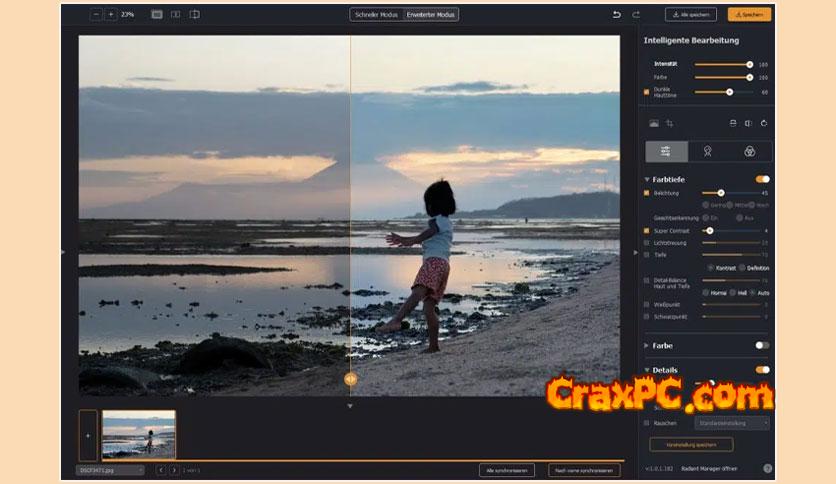Uncheck the Super Contrast checkbox
Viewport: 836px width, 484px height.
(x=647, y=230)
